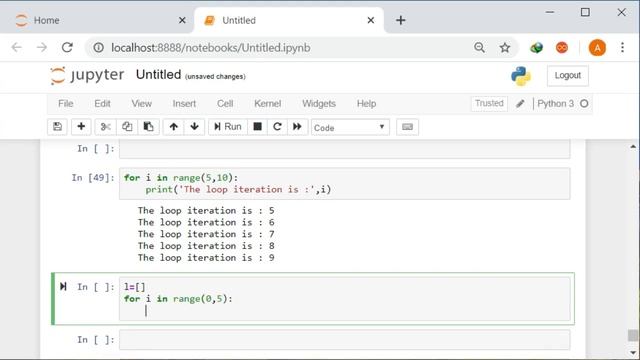
Task: Open a new browser tab
Action: pos(401,20)
